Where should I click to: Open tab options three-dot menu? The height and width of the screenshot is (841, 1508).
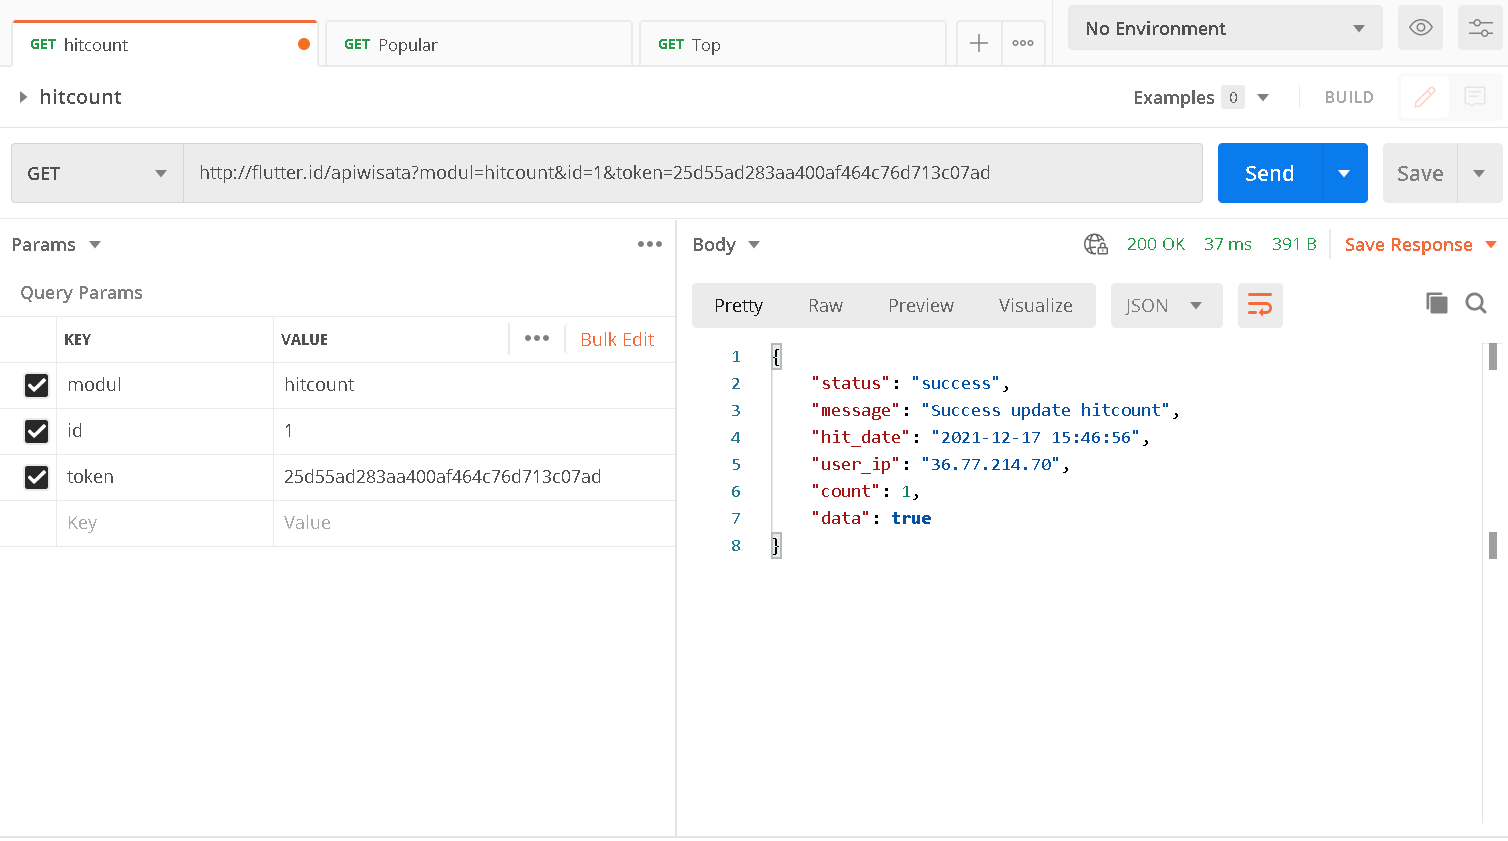pos(1023,44)
